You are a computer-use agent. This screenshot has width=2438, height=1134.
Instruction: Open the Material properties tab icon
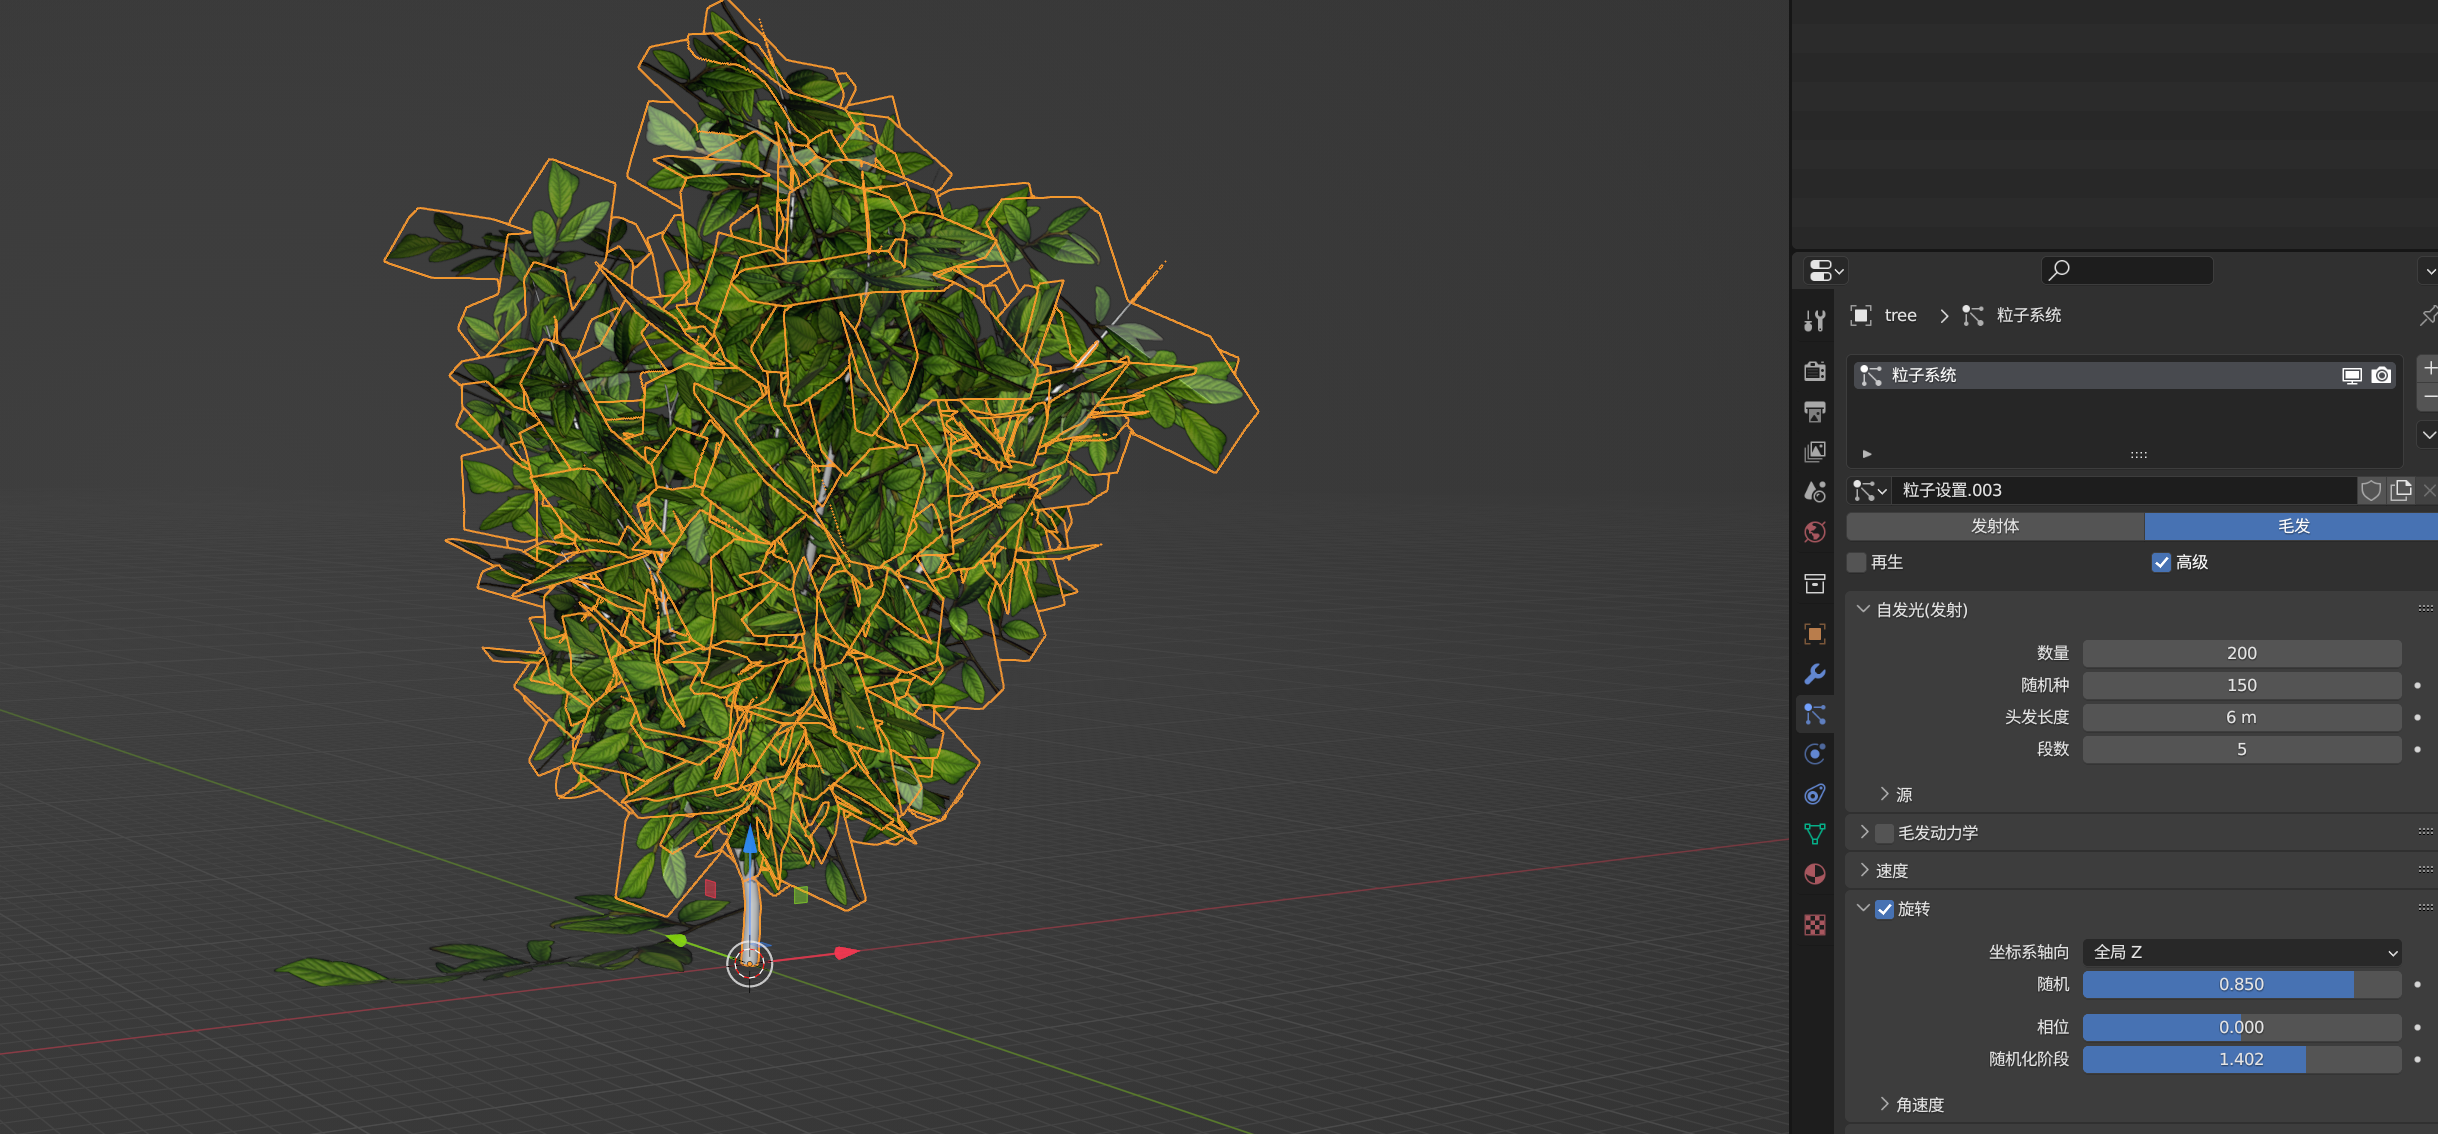point(1815,874)
